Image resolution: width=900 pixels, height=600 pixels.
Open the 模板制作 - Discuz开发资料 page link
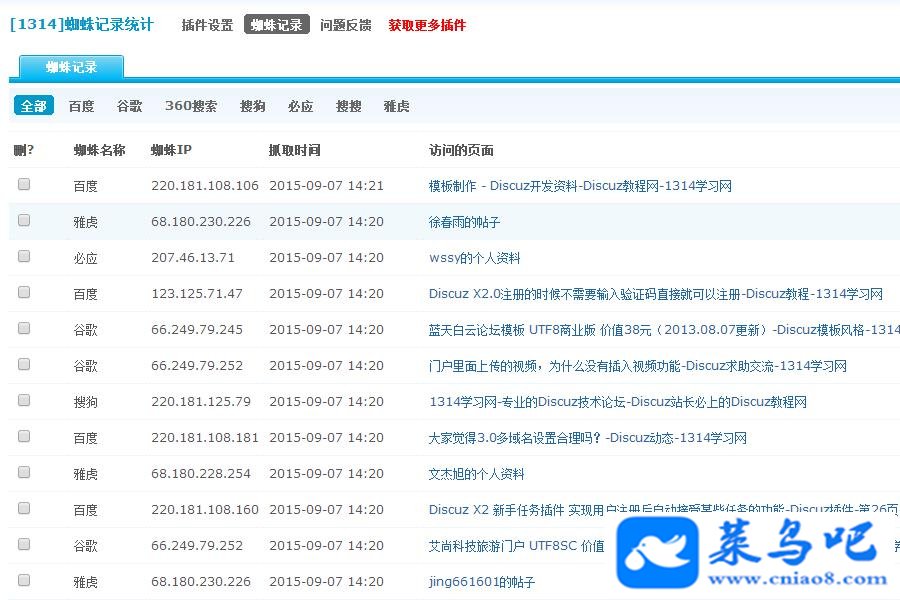click(580, 186)
